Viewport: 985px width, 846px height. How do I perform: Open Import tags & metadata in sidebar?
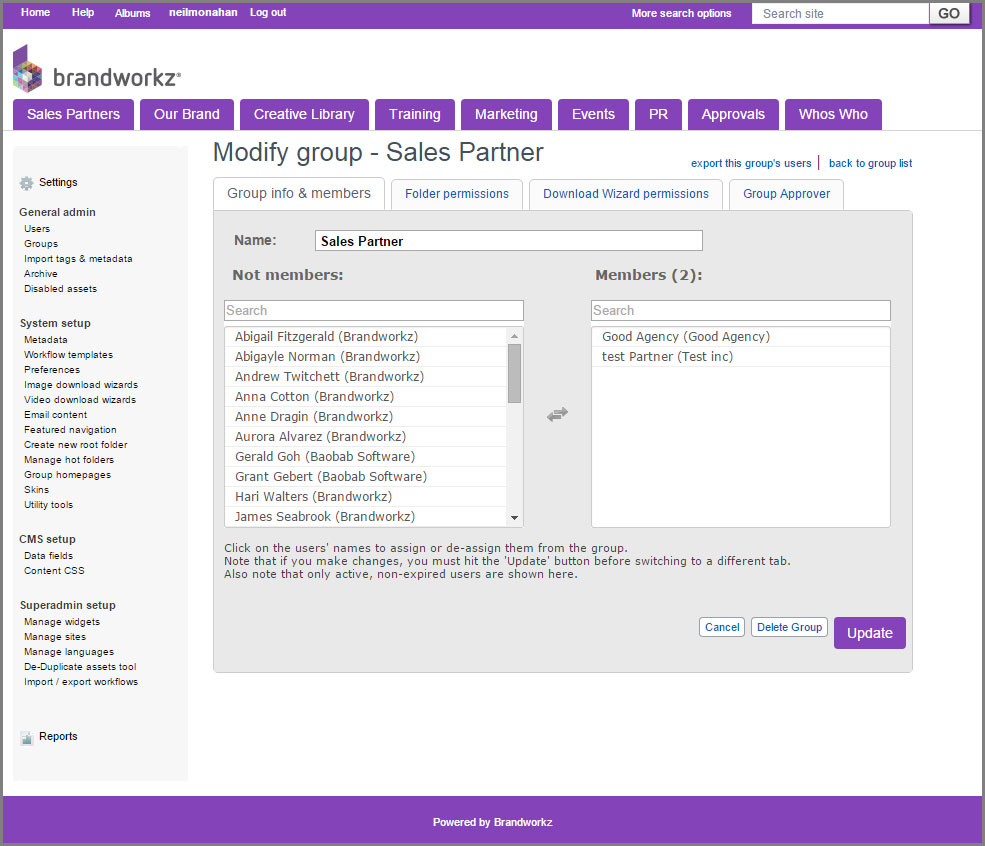(x=78, y=259)
